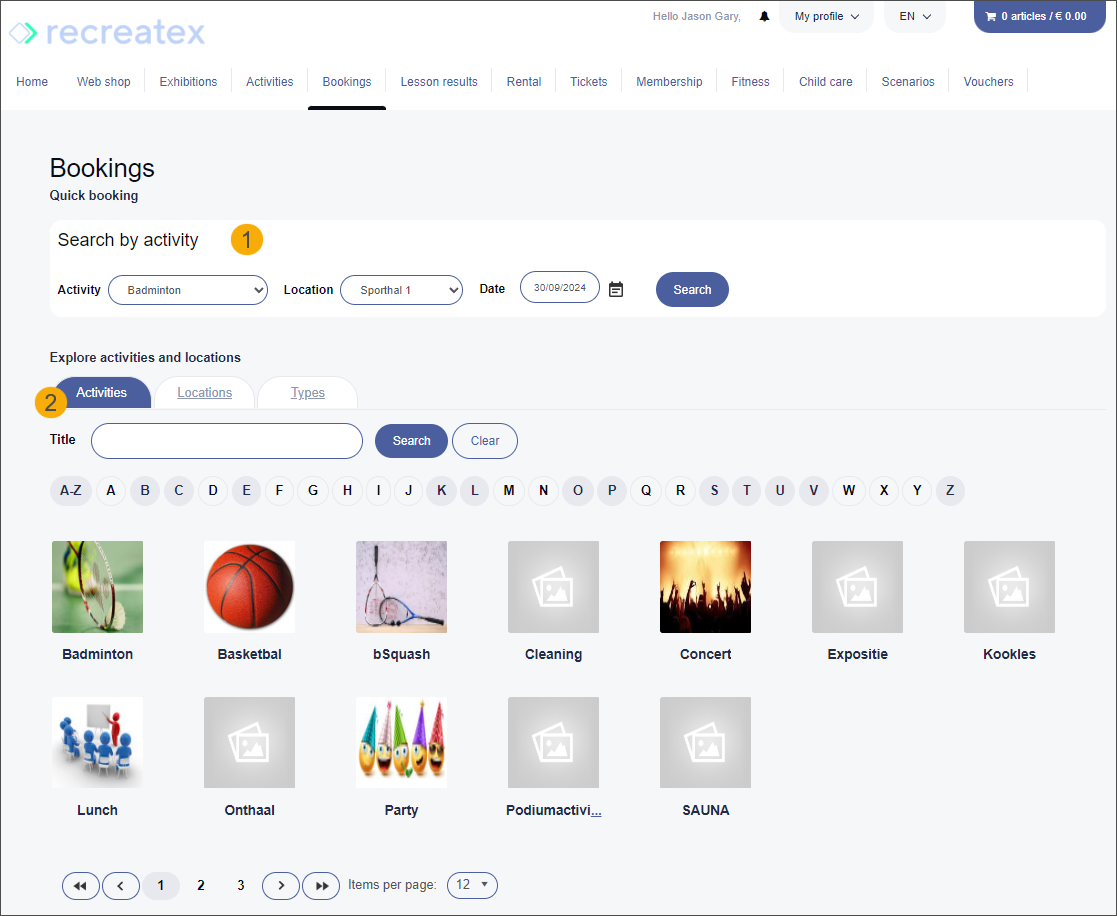The width and height of the screenshot is (1117, 916).
Task: Filter activities by letter B
Action: pos(145,491)
